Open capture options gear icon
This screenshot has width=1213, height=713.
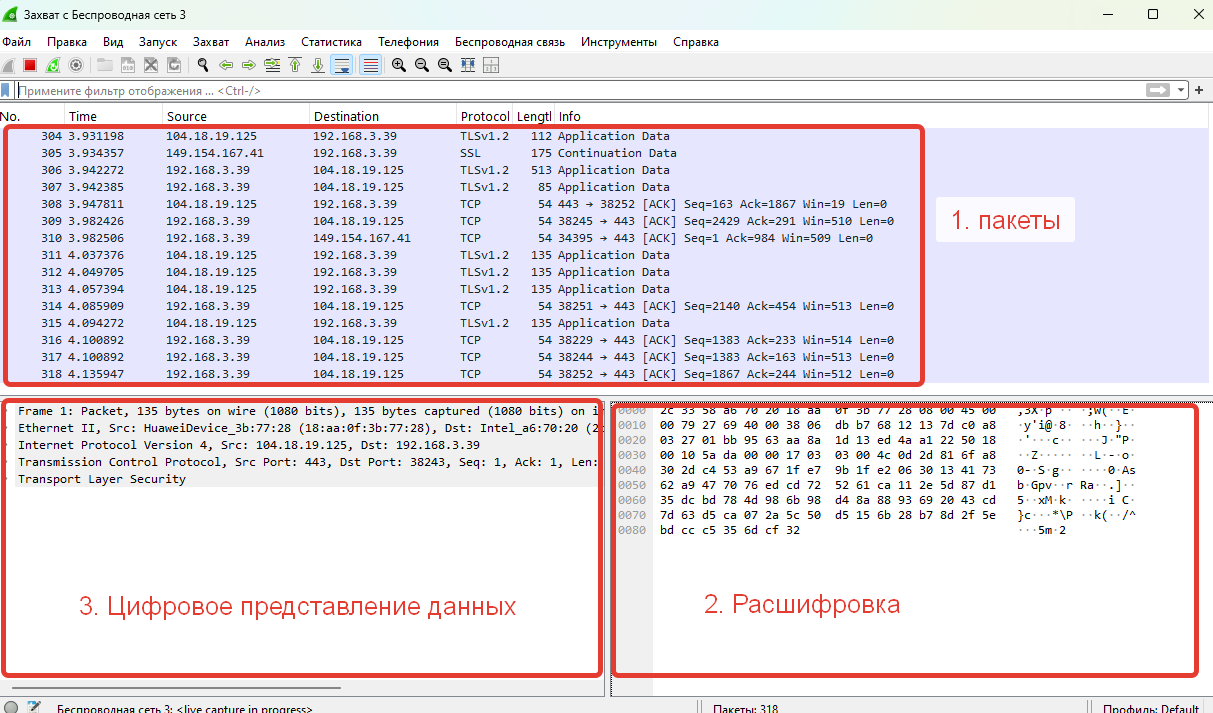coord(75,65)
